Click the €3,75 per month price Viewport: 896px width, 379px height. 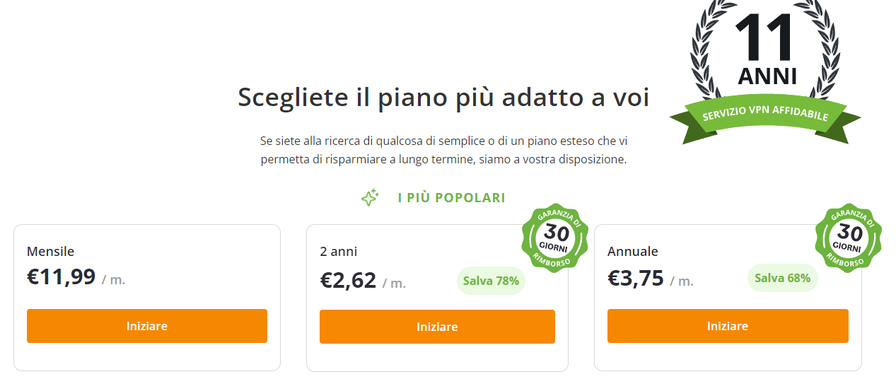635,278
